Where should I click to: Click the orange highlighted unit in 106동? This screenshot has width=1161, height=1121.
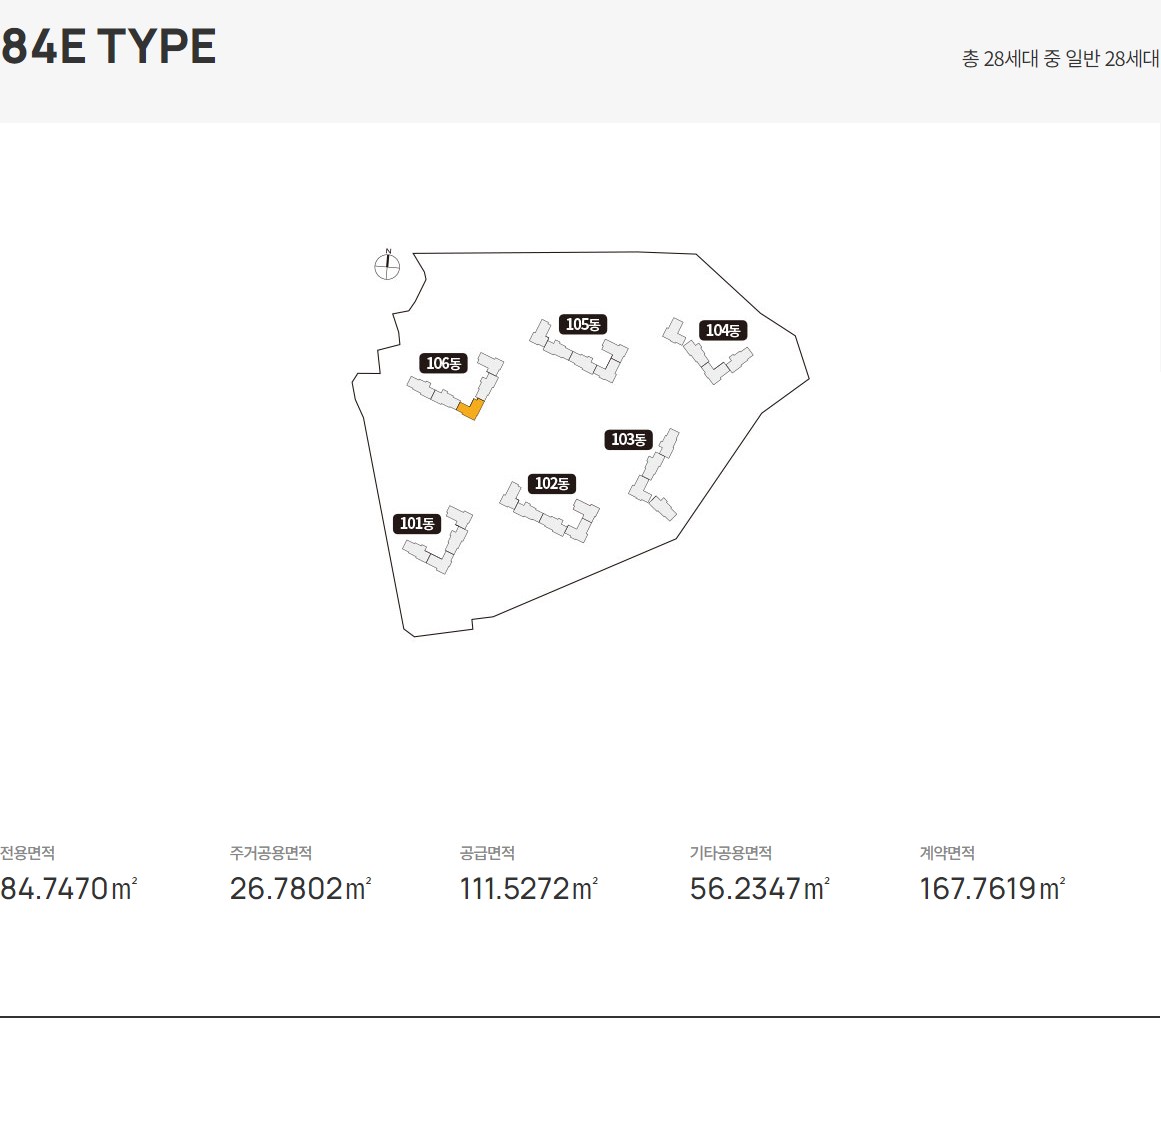(x=471, y=409)
